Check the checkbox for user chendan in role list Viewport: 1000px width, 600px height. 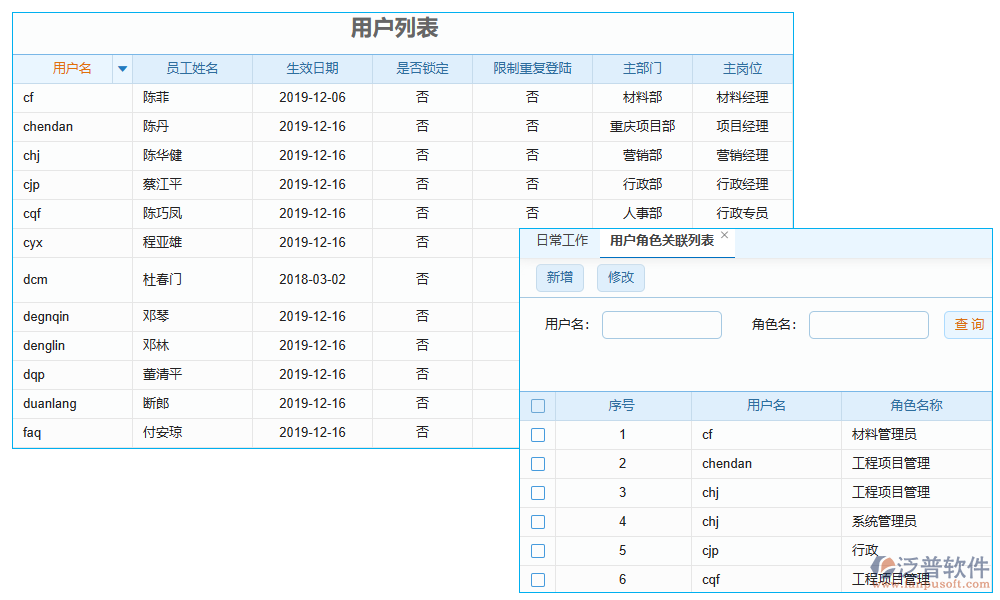coord(538,463)
